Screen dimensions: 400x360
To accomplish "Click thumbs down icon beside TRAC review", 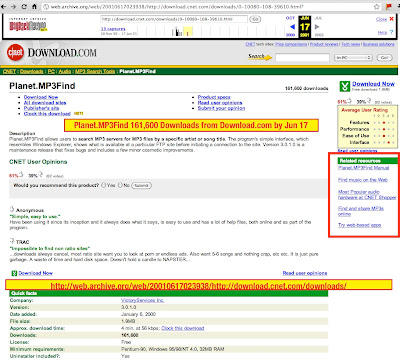I will [12, 241].
